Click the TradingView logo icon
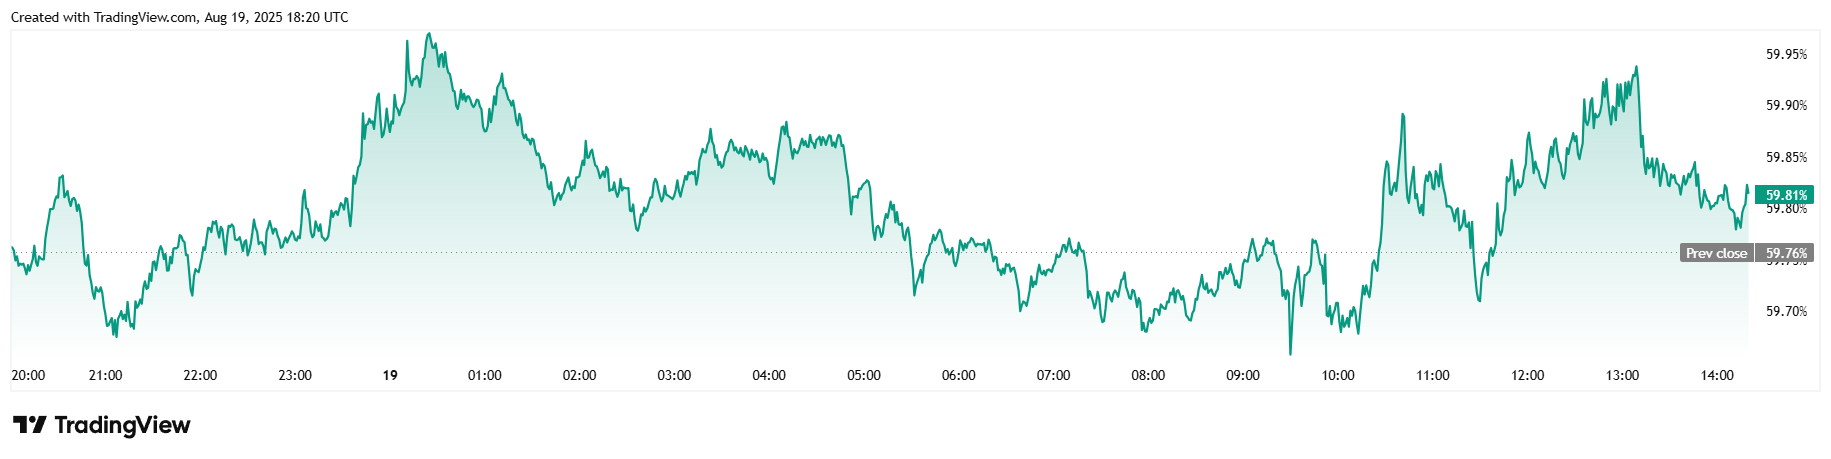Screen dimensions: 1831x459 [x=29, y=425]
